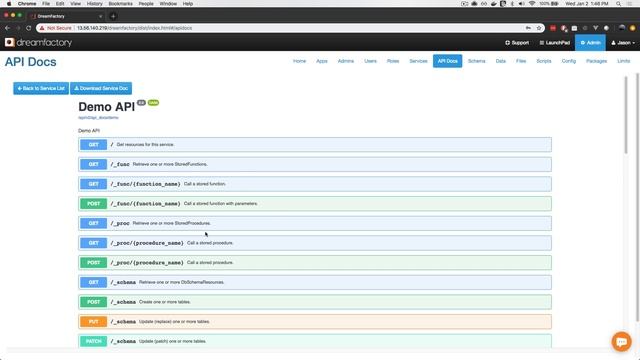Select the Admin header button
Viewport: 640px width, 360px height.
(x=590, y=43)
